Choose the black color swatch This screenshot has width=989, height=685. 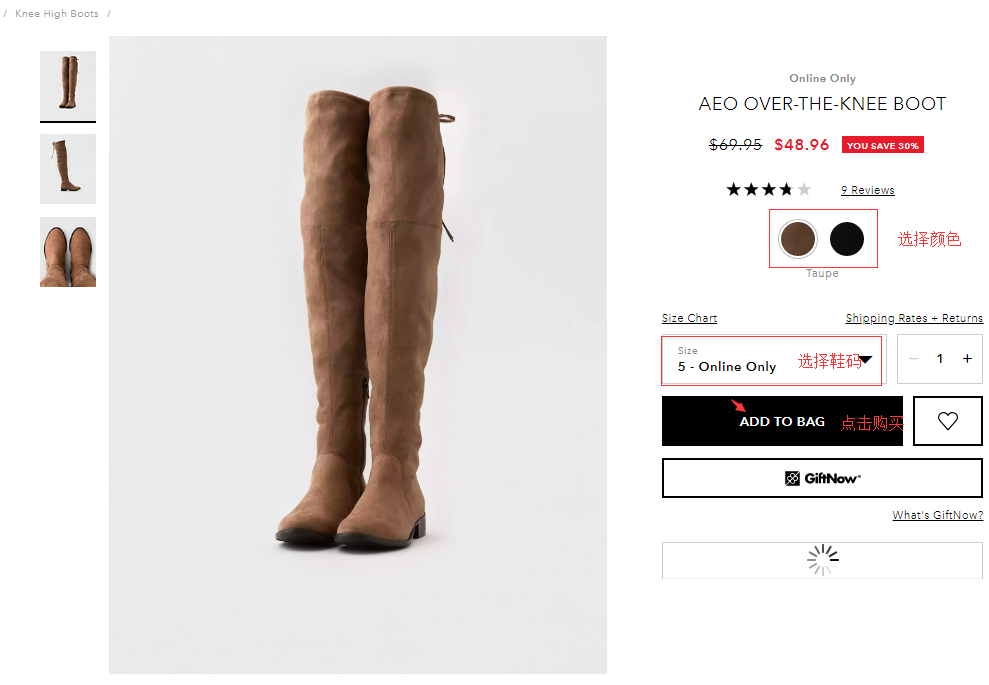click(x=847, y=239)
